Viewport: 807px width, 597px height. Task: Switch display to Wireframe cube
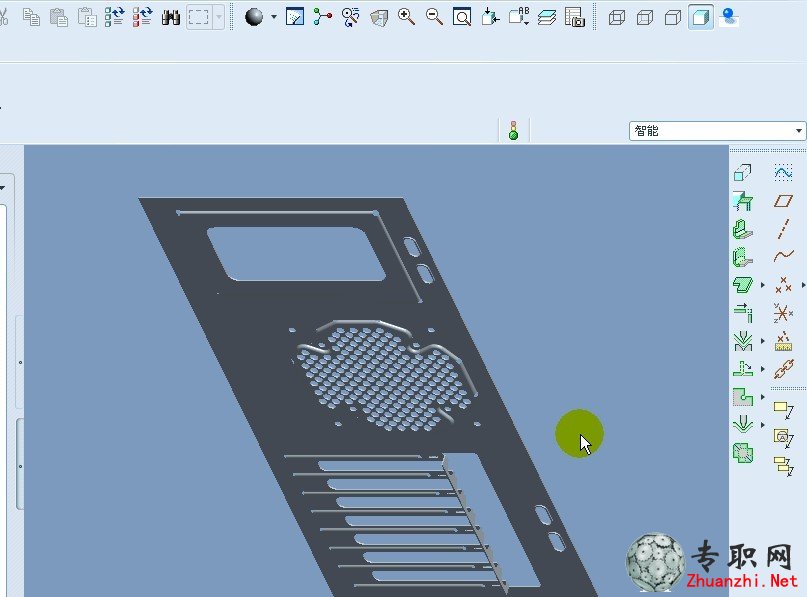pyautogui.click(x=617, y=18)
